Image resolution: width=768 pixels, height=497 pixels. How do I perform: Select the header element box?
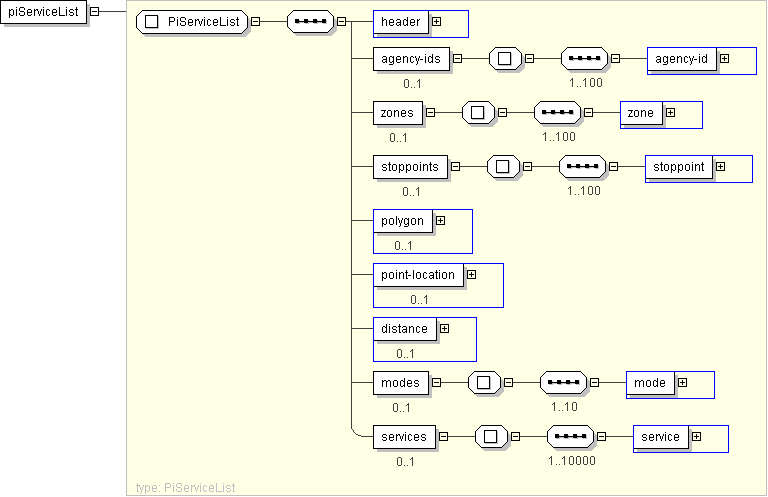(401, 22)
